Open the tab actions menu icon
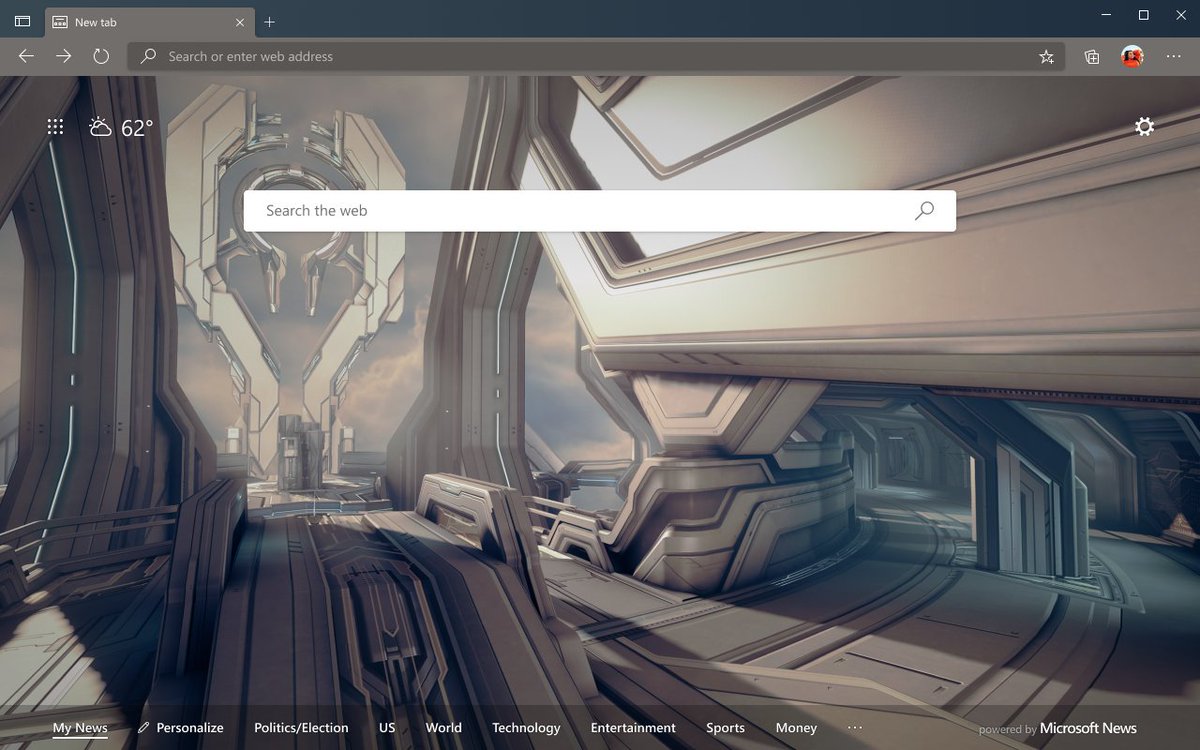 [x=21, y=21]
